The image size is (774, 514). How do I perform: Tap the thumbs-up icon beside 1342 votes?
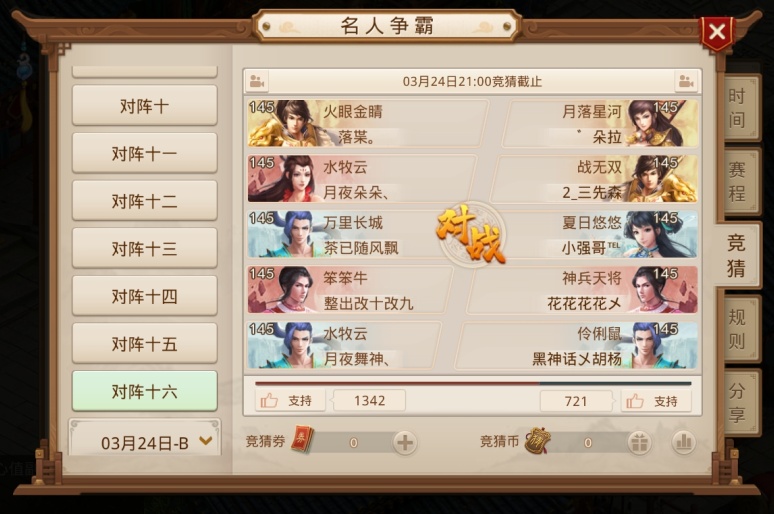tap(270, 400)
